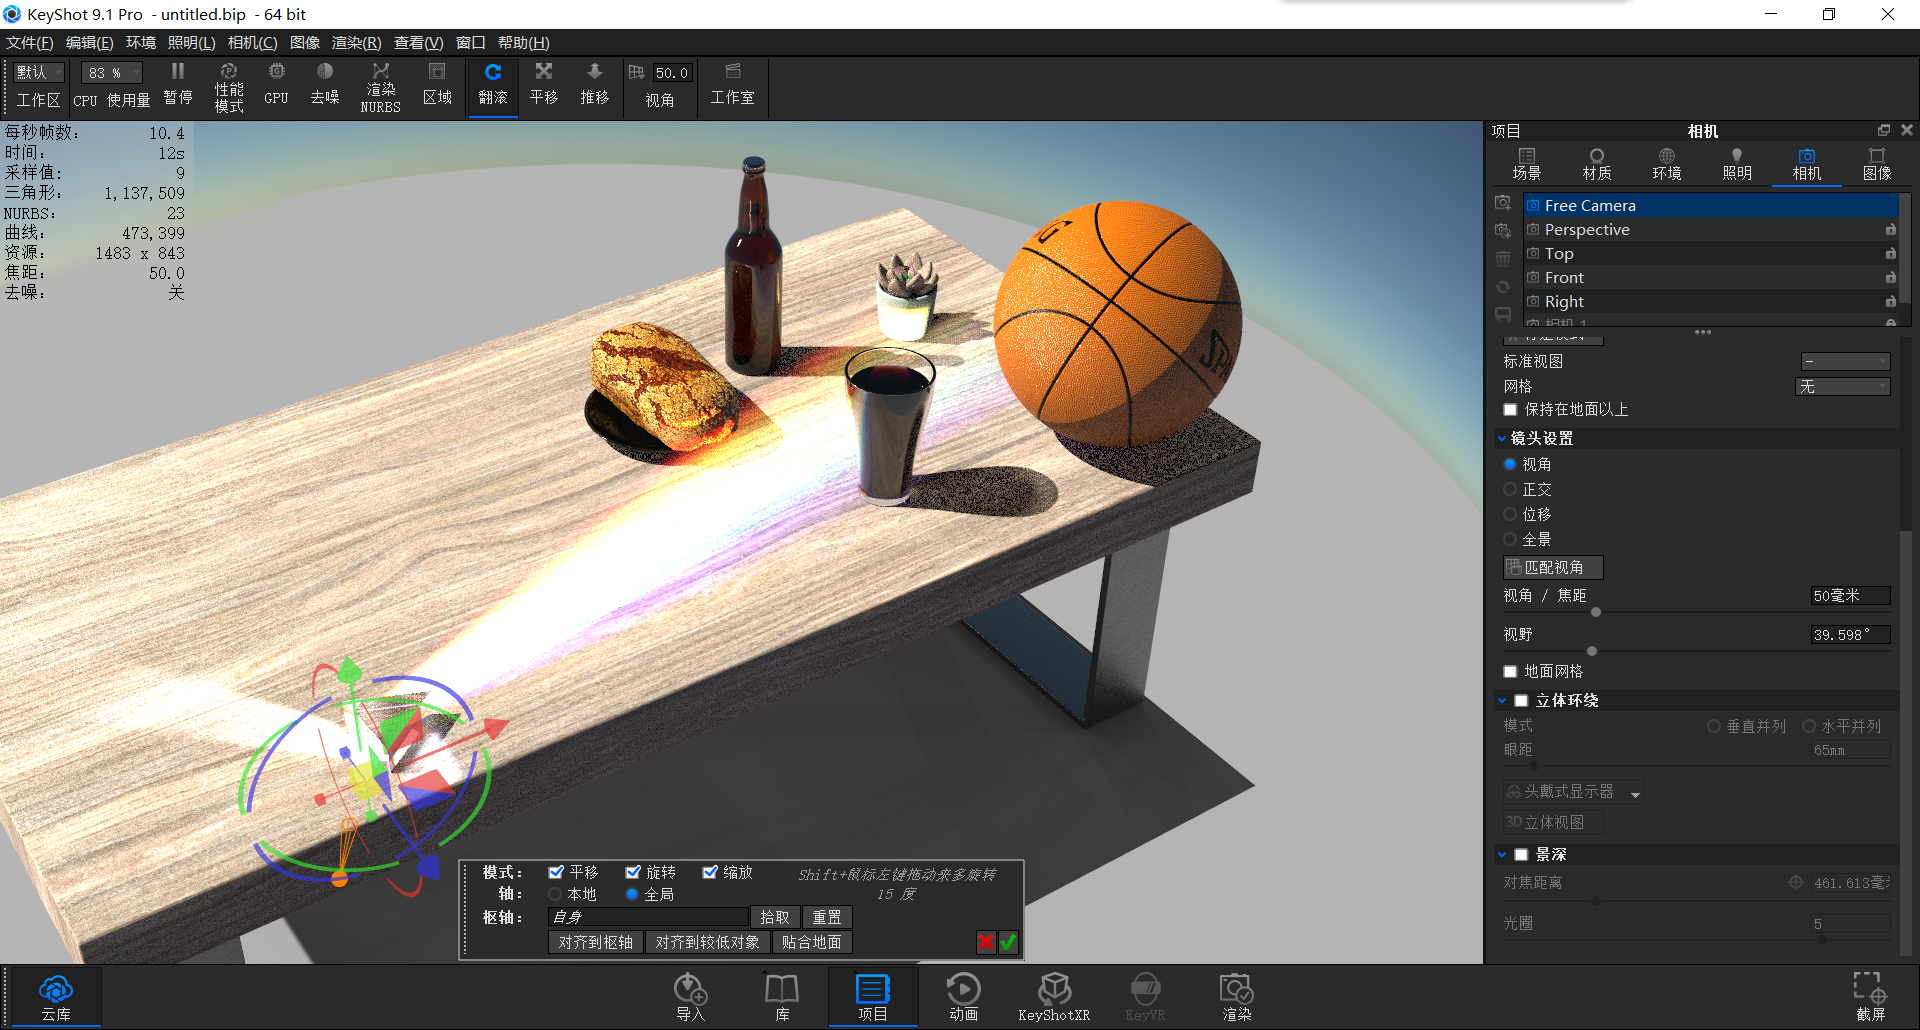Enable GPU rendering mode
This screenshot has width=1920, height=1030.
[275, 85]
